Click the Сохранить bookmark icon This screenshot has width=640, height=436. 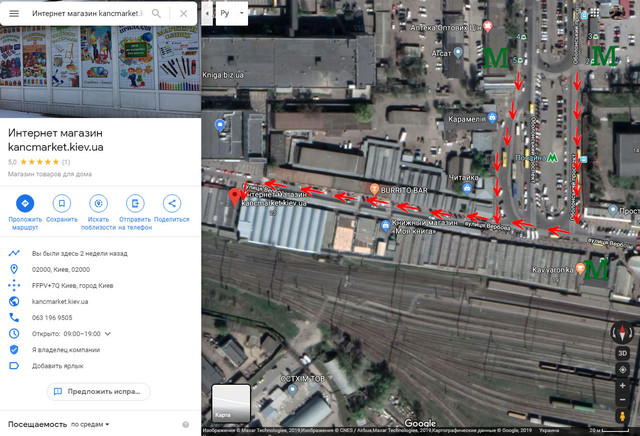(x=62, y=203)
